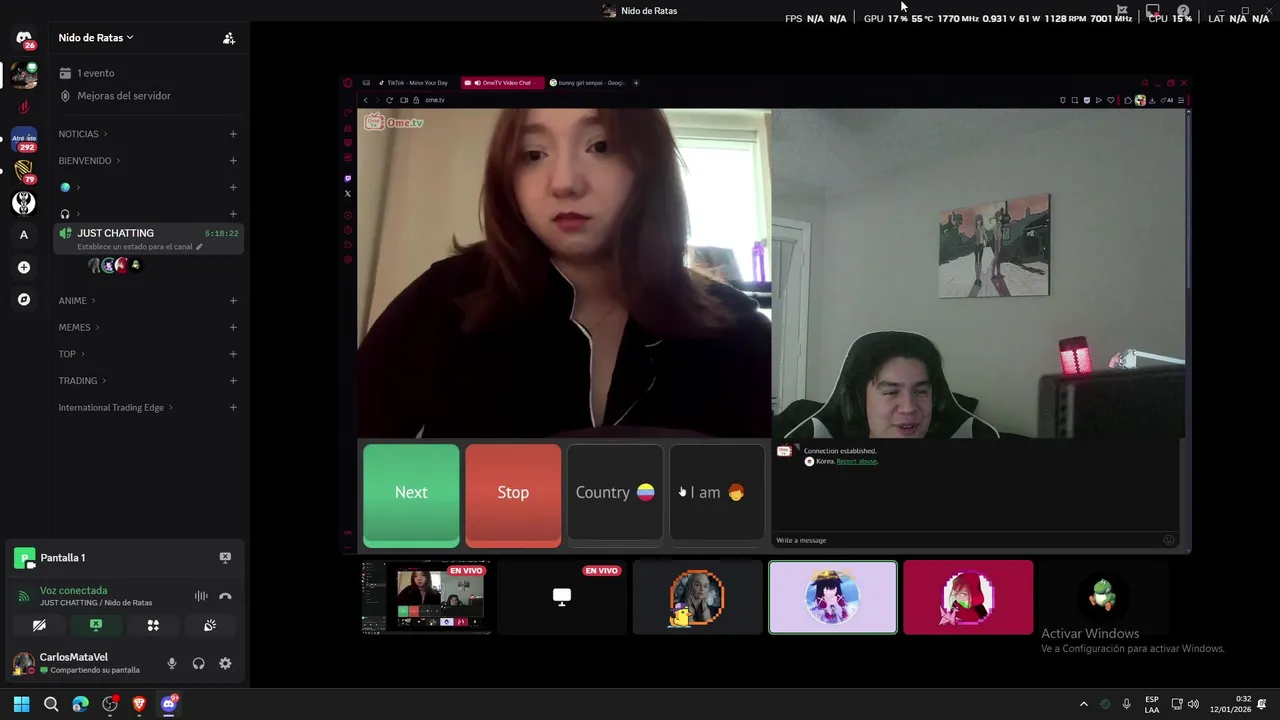Click browser reload icon
The width and height of the screenshot is (1280, 720).
click(x=389, y=100)
